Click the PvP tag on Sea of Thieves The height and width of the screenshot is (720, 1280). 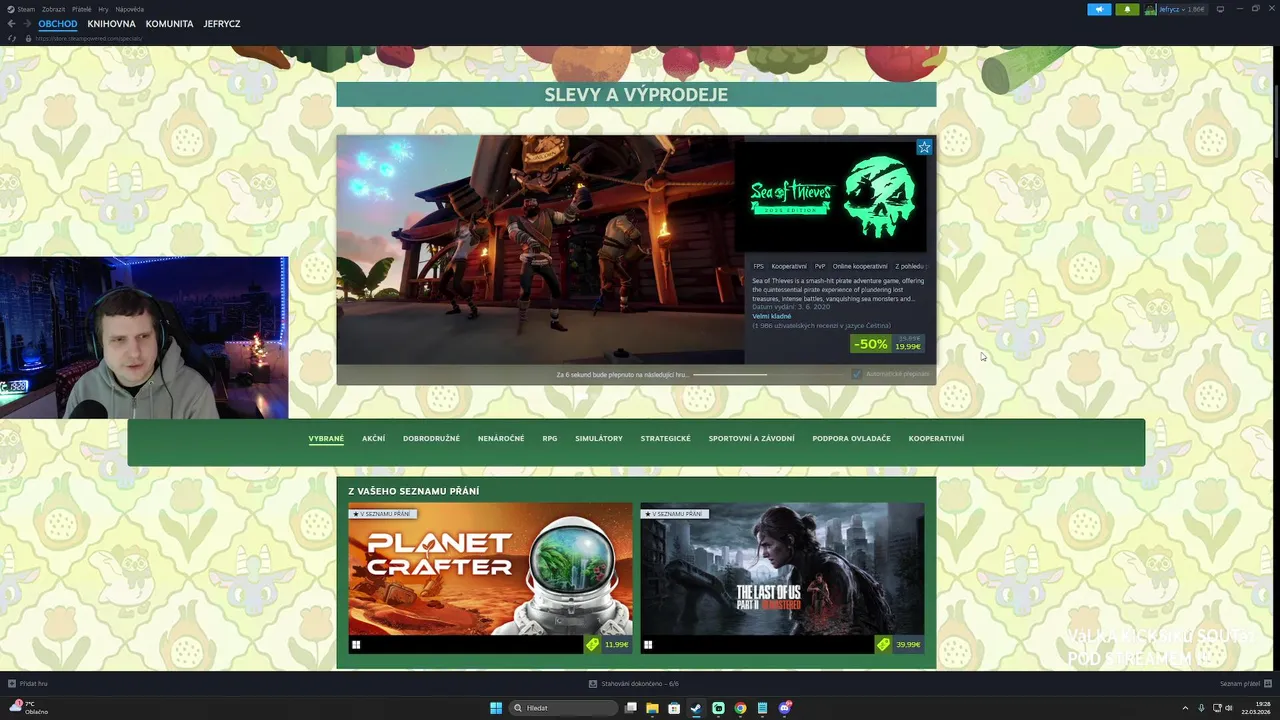click(820, 266)
